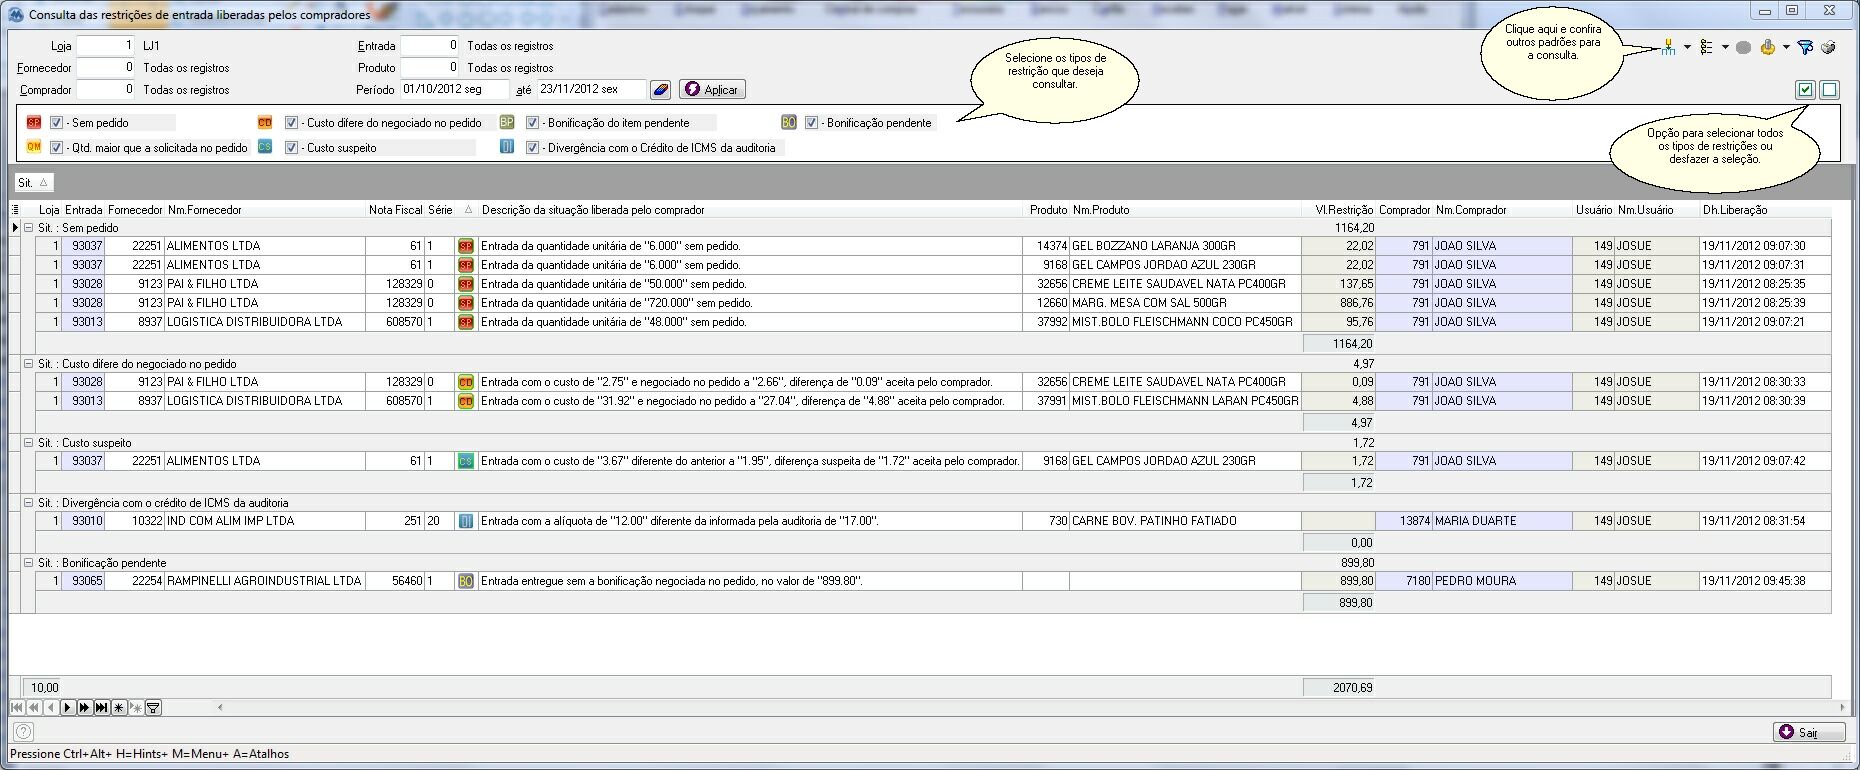The height and width of the screenshot is (770, 1860).
Task: Click SP icon in GEL BOZZANO LARANJA row
Action: (x=466, y=246)
